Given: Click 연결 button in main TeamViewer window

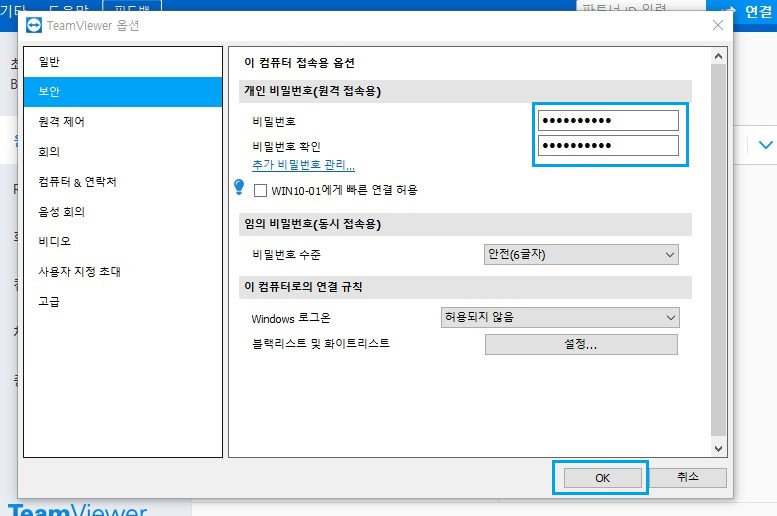Looking at the screenshot, I should click(x=742, y=12).
